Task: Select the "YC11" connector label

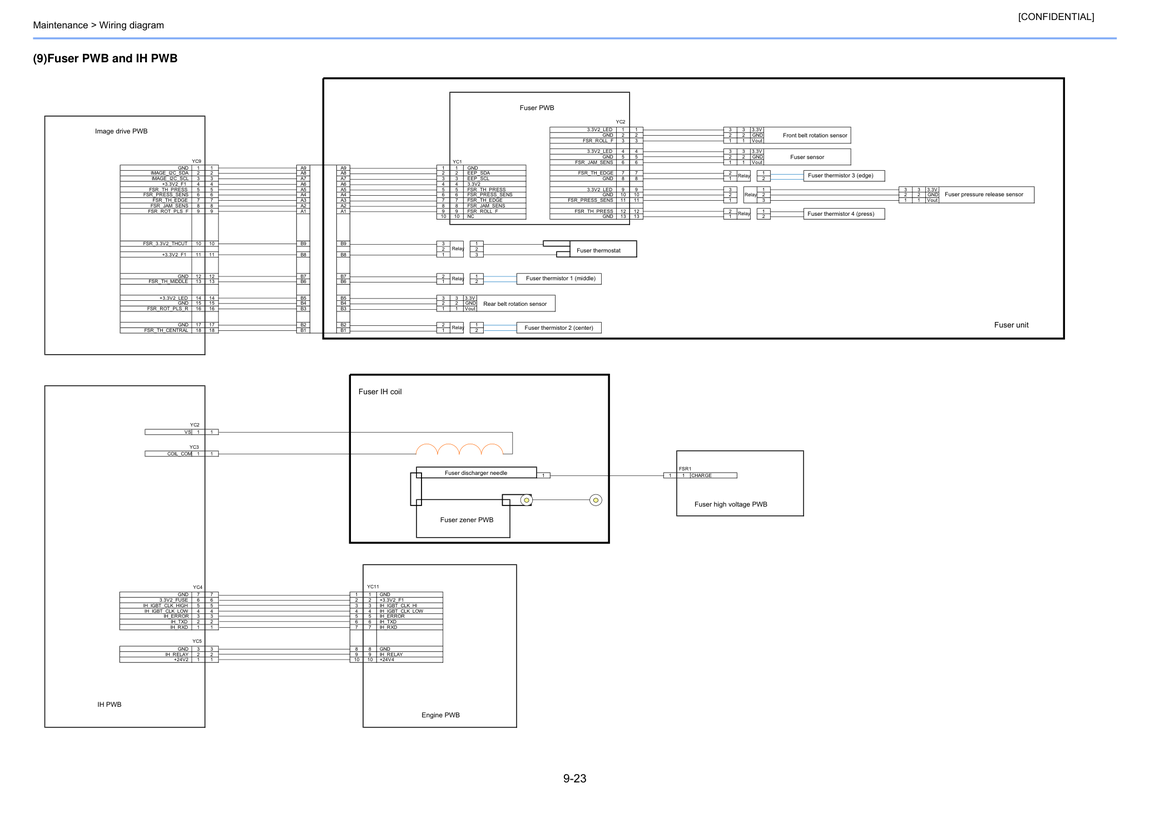Action: click(373, 586)
